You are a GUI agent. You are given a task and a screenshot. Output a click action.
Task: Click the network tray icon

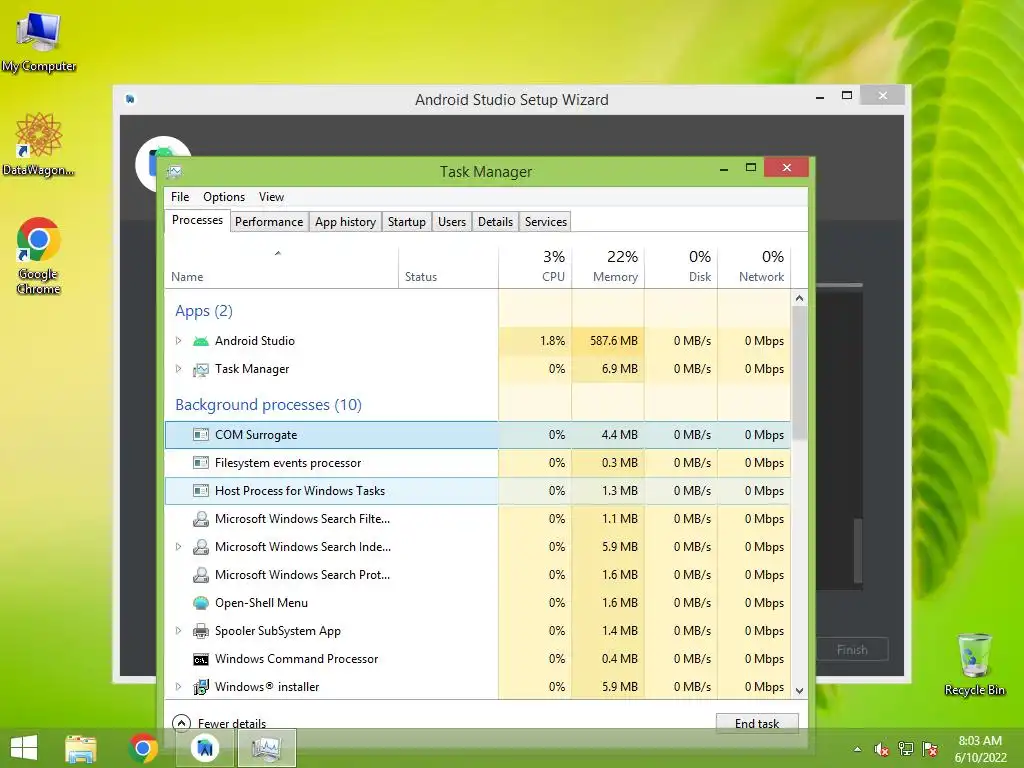coord(906,749)
